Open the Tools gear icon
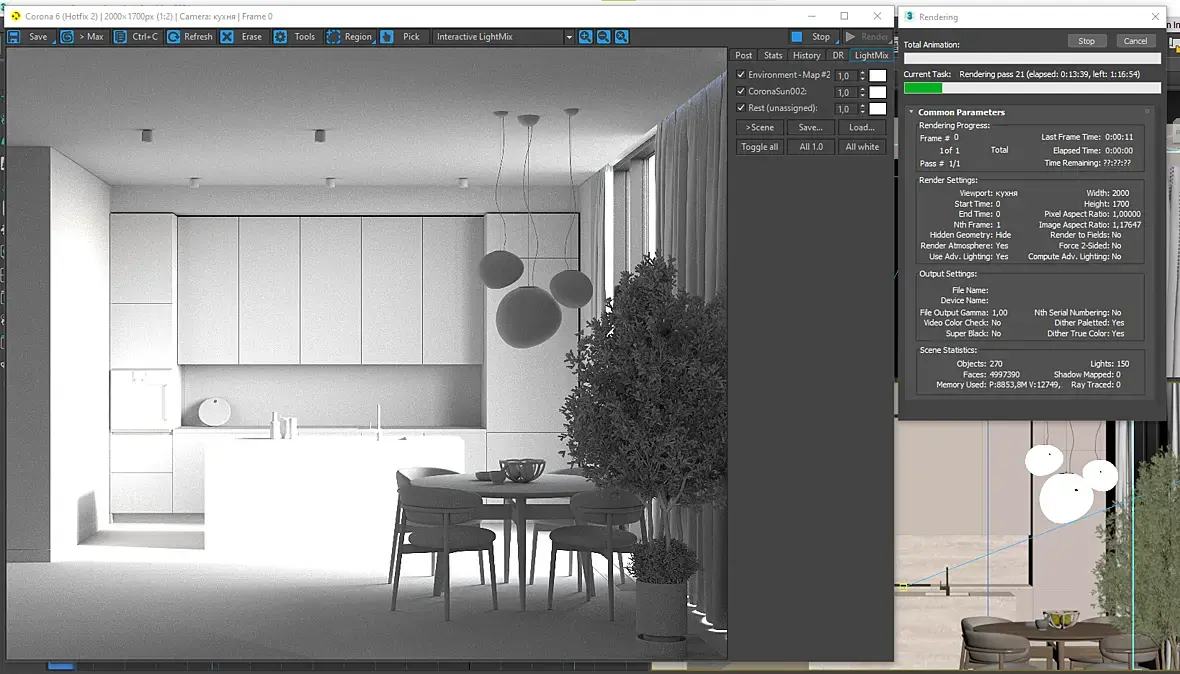This screenshot has width=1180, height=674. 280,37
